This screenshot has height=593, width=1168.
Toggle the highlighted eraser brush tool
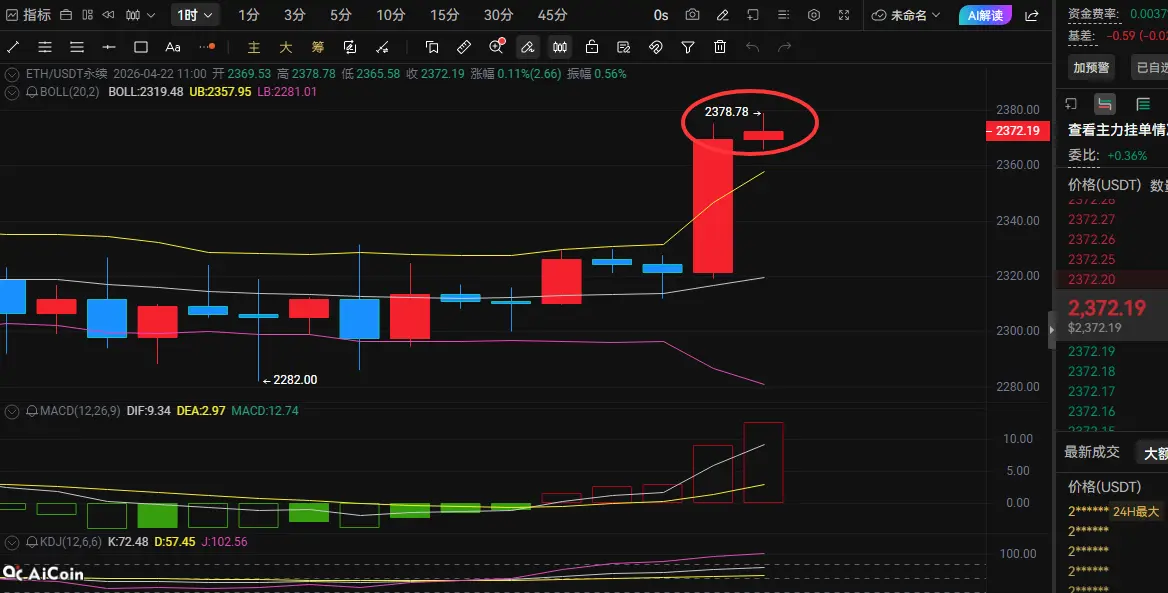pyautogui.click(x=527, y=47)
